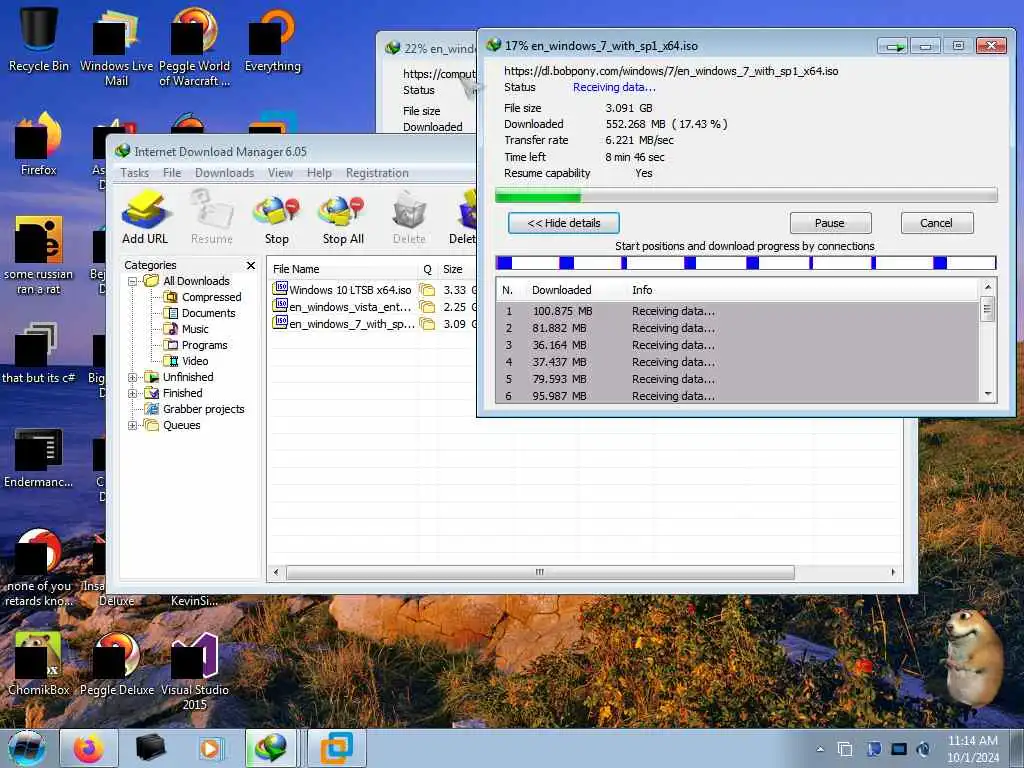Click the Resume toolbar icon
Screen dimensions: 1024x768
(x=212, y=218)
